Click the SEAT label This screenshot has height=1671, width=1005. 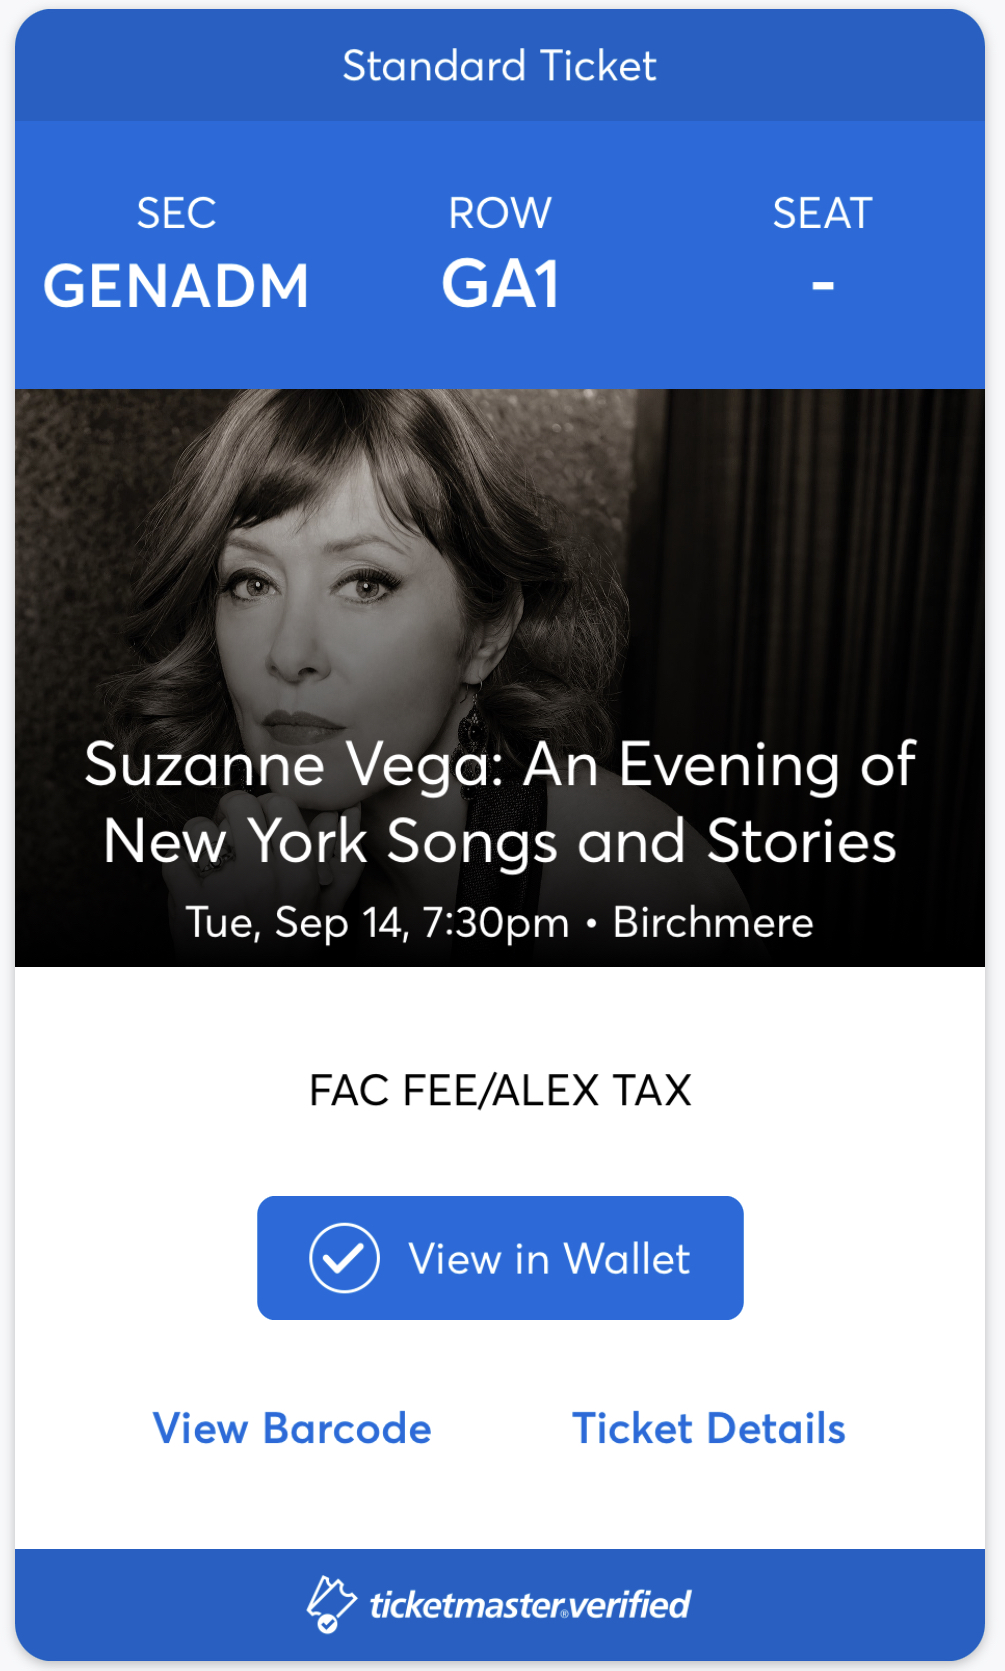click(x=823, y=213)
